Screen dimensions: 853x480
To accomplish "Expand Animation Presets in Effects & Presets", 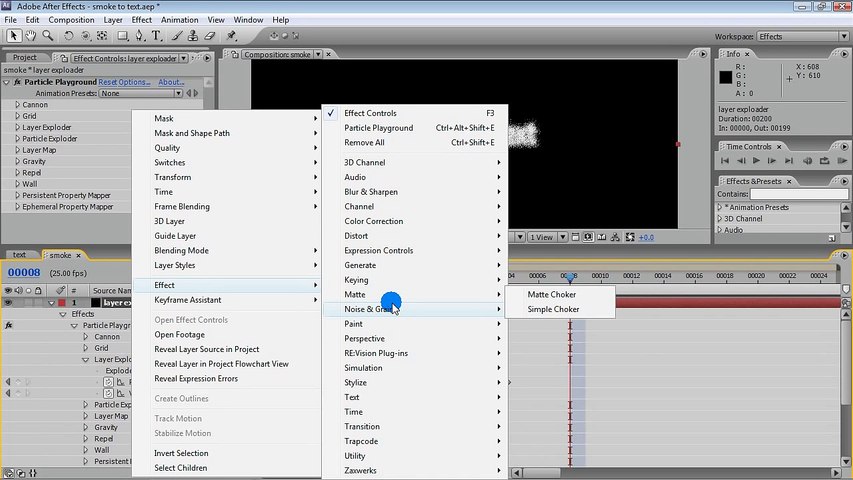I will point(720,207).
